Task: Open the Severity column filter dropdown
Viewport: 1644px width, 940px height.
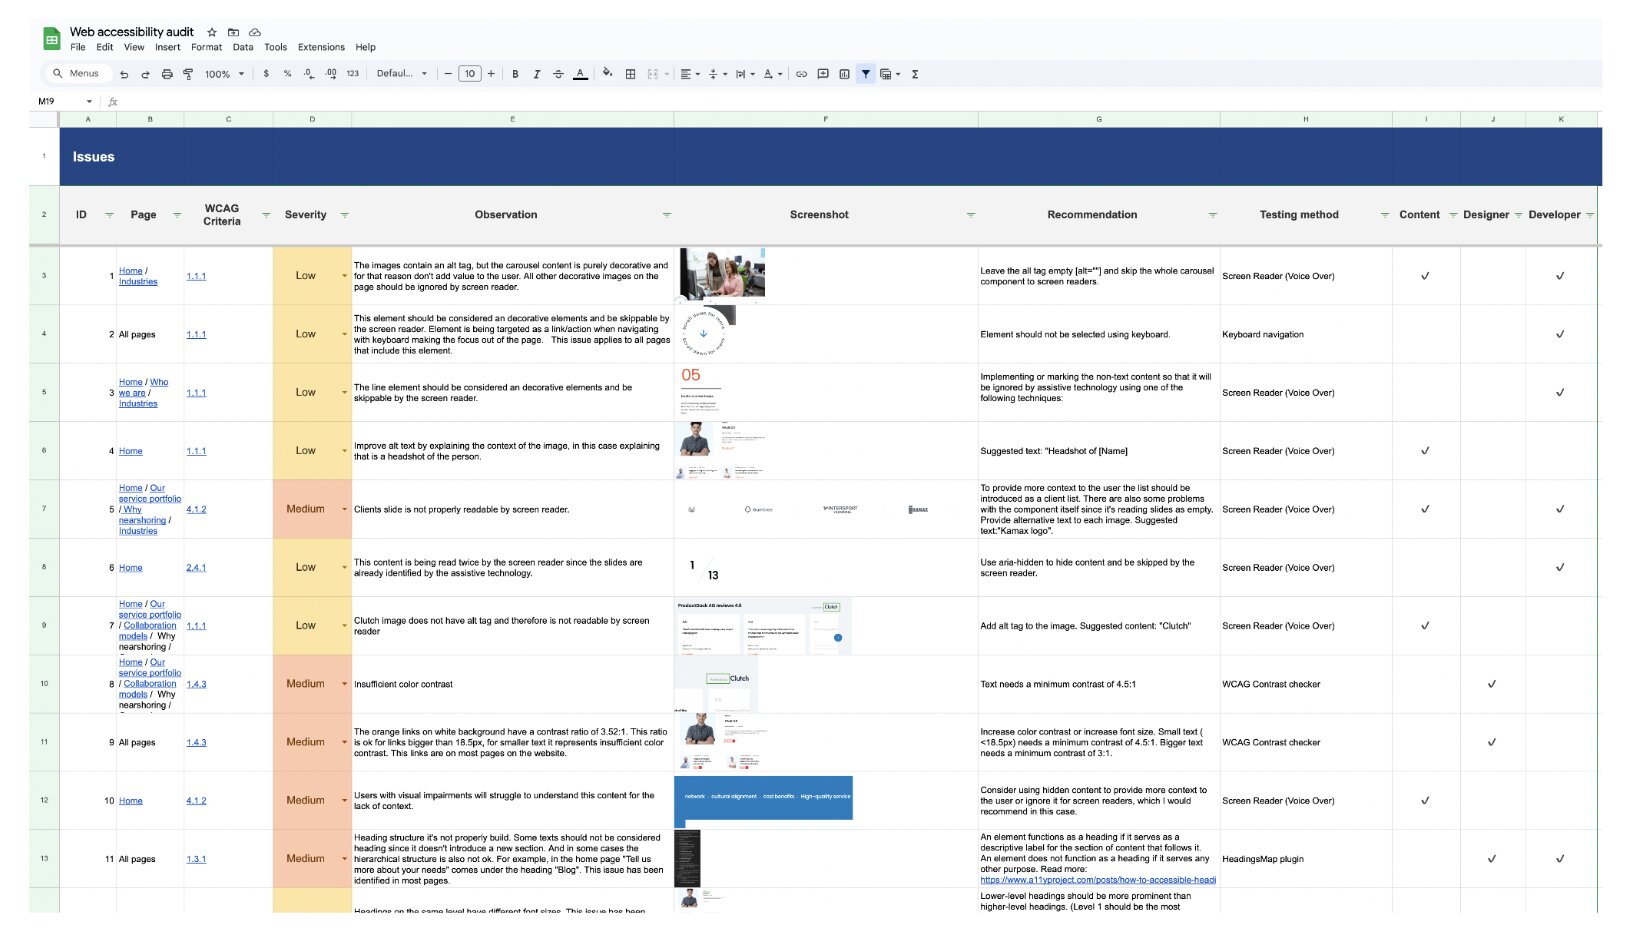Action: [345, 215]
